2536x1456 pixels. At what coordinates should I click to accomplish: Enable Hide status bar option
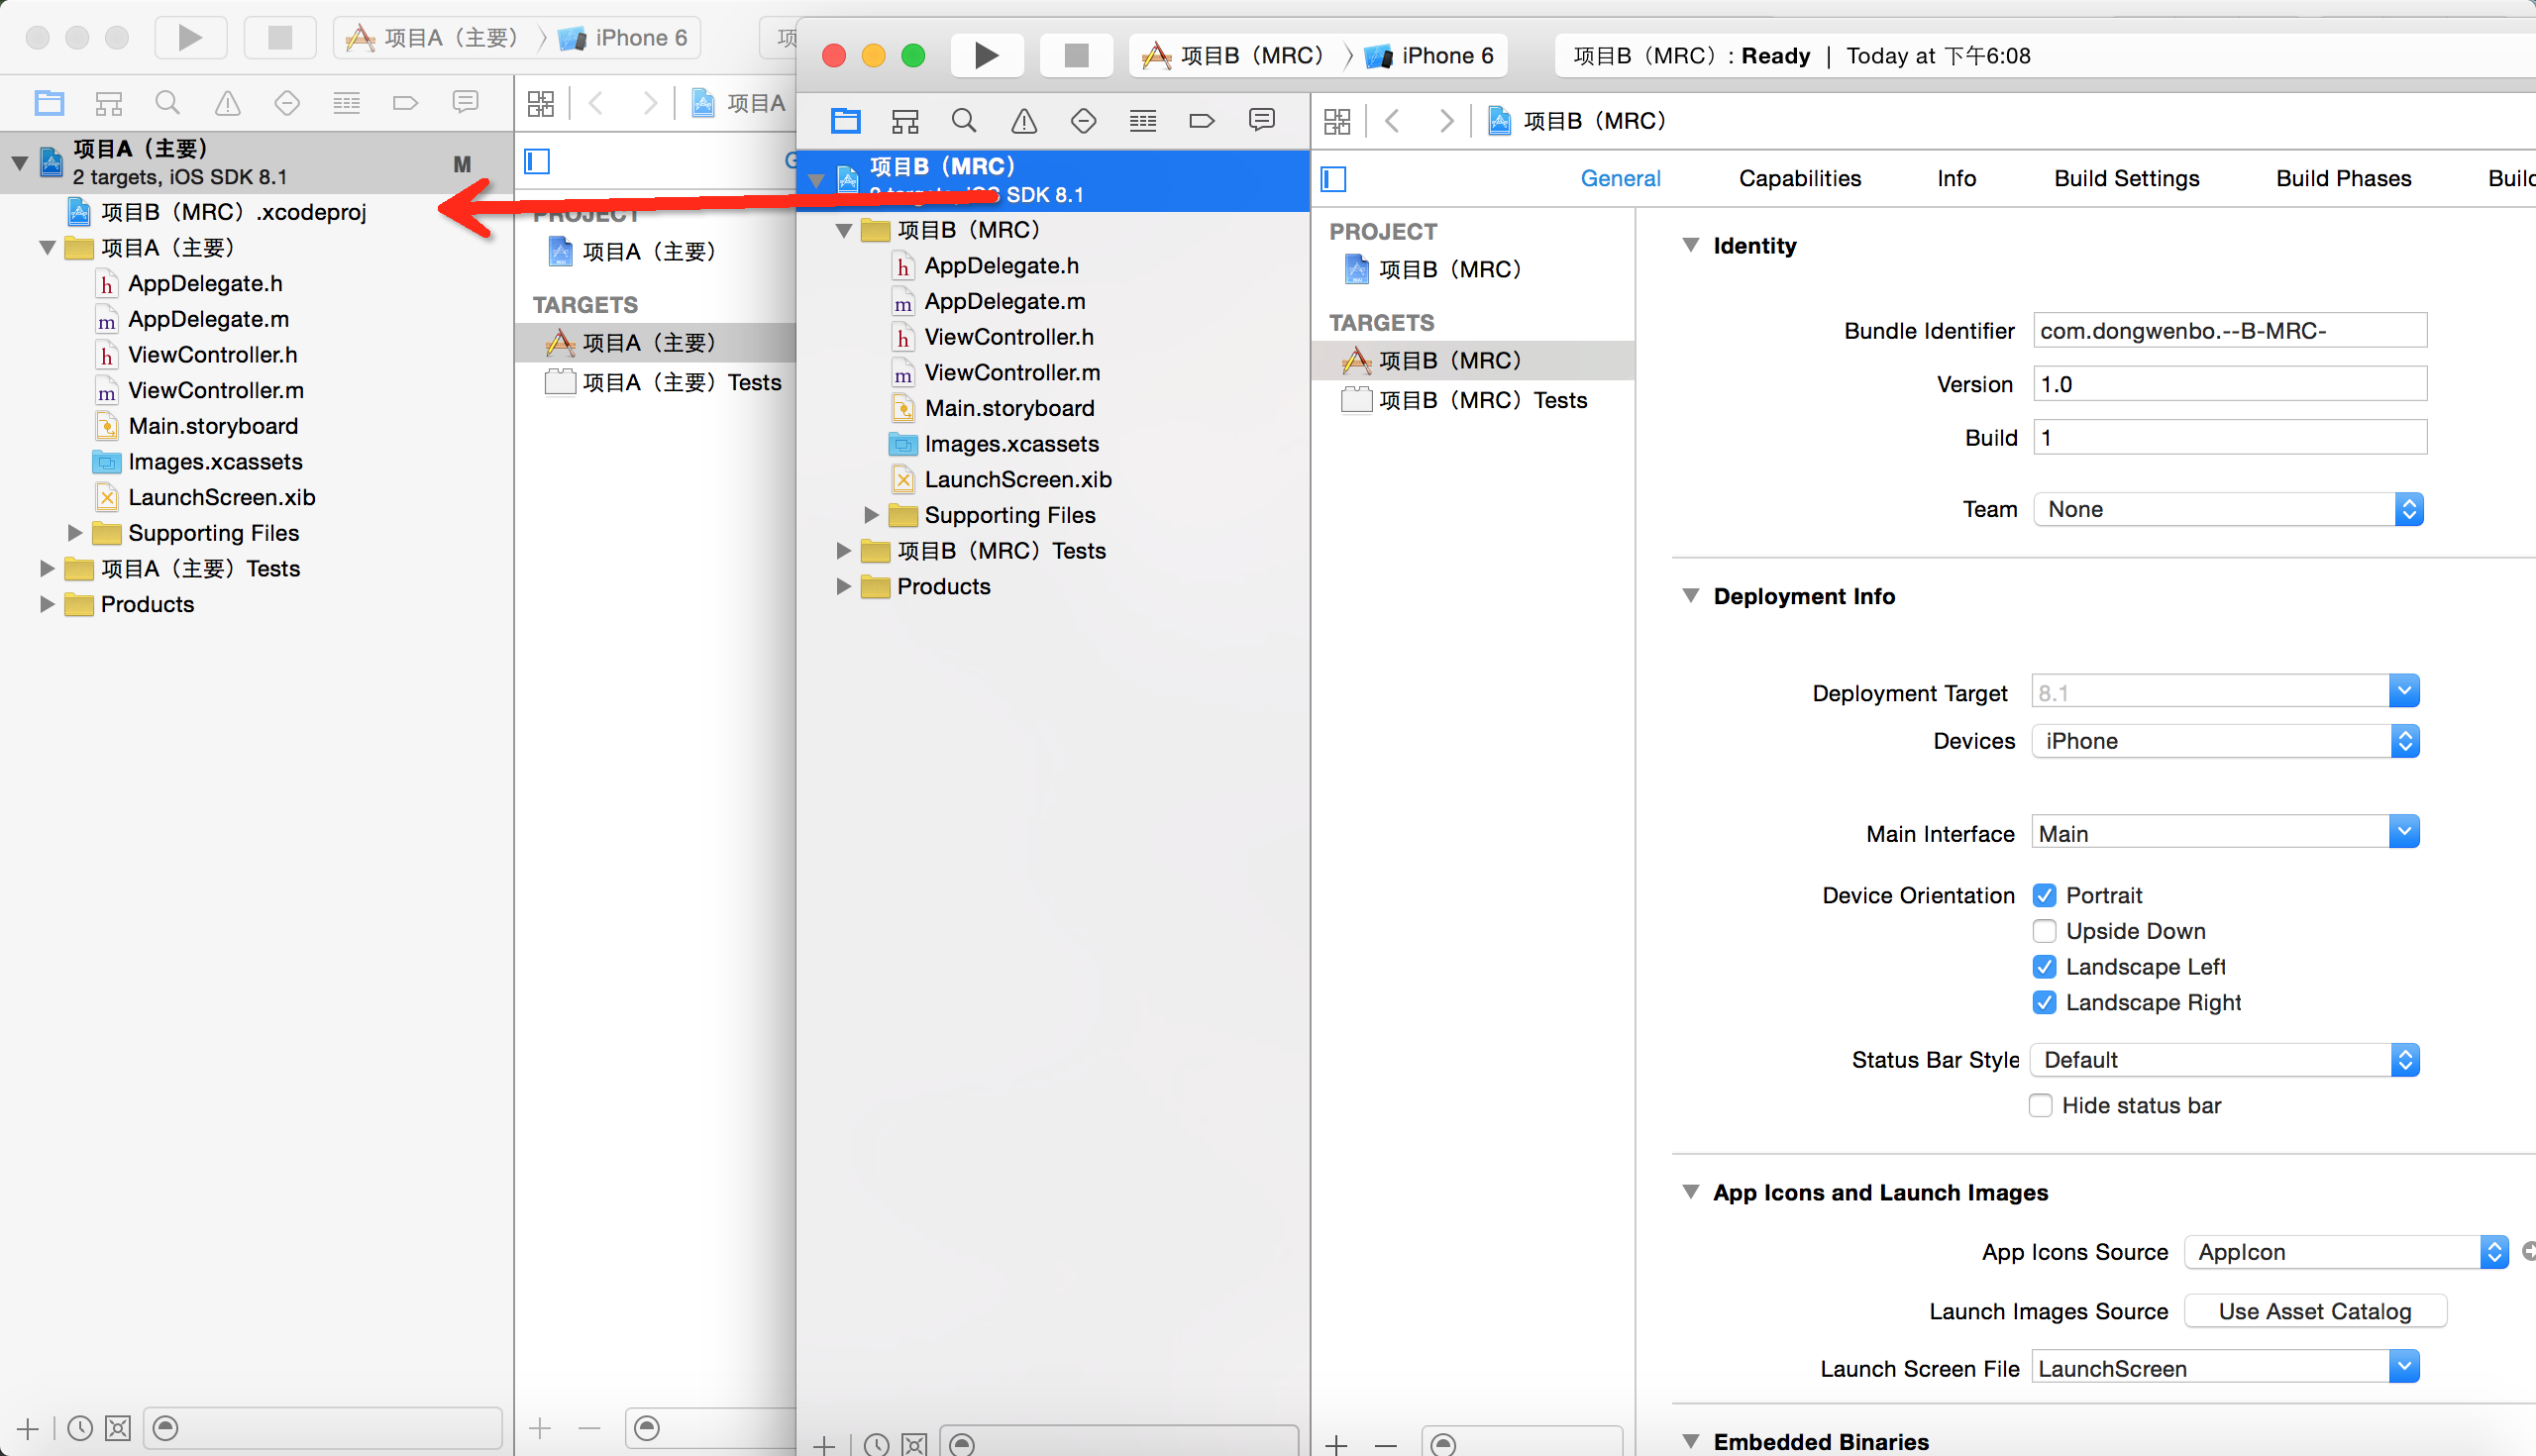pos(2040,1105)
